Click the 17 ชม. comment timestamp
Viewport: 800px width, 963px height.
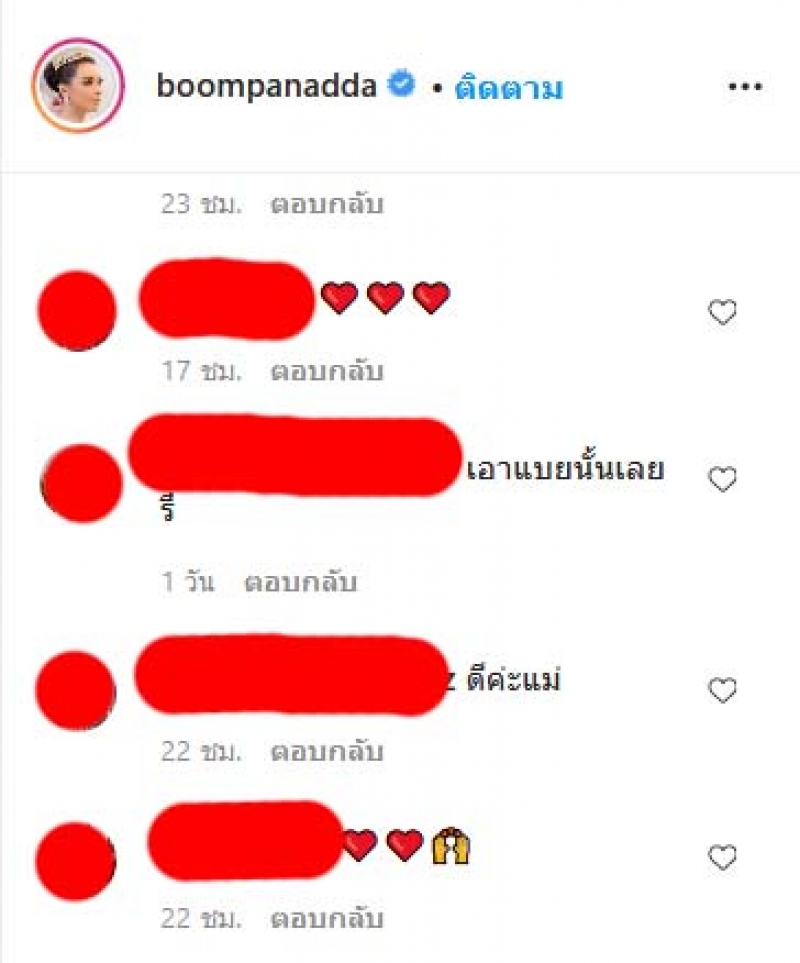pos(201,371)
